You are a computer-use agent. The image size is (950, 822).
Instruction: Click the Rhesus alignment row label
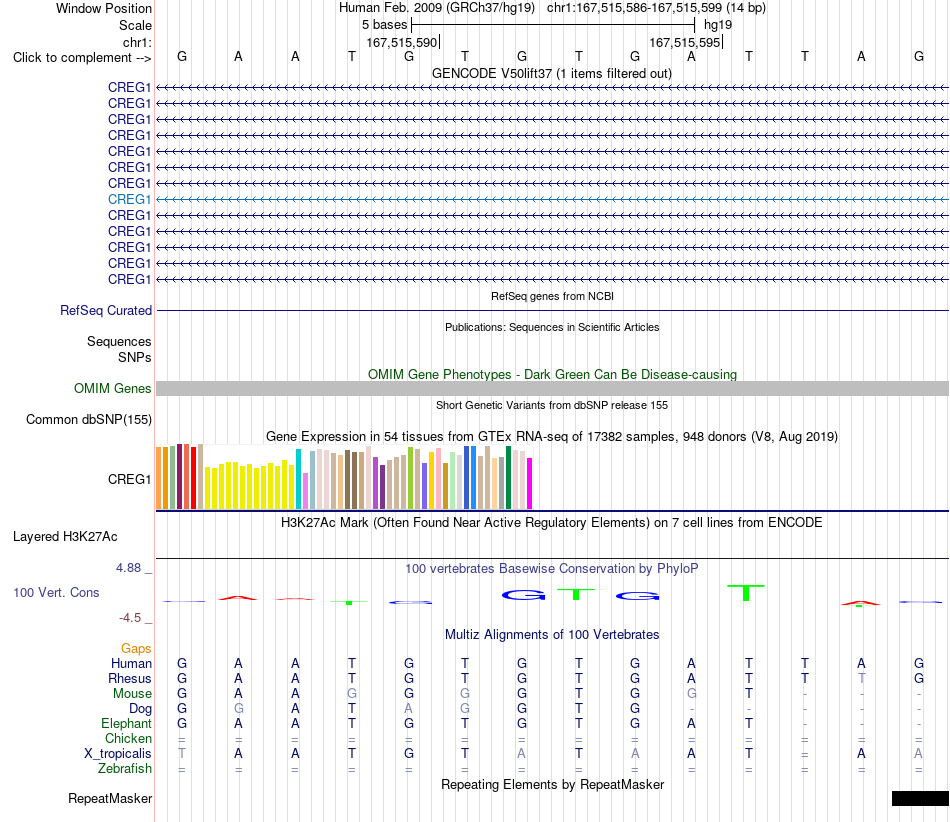tap(130, 678)
